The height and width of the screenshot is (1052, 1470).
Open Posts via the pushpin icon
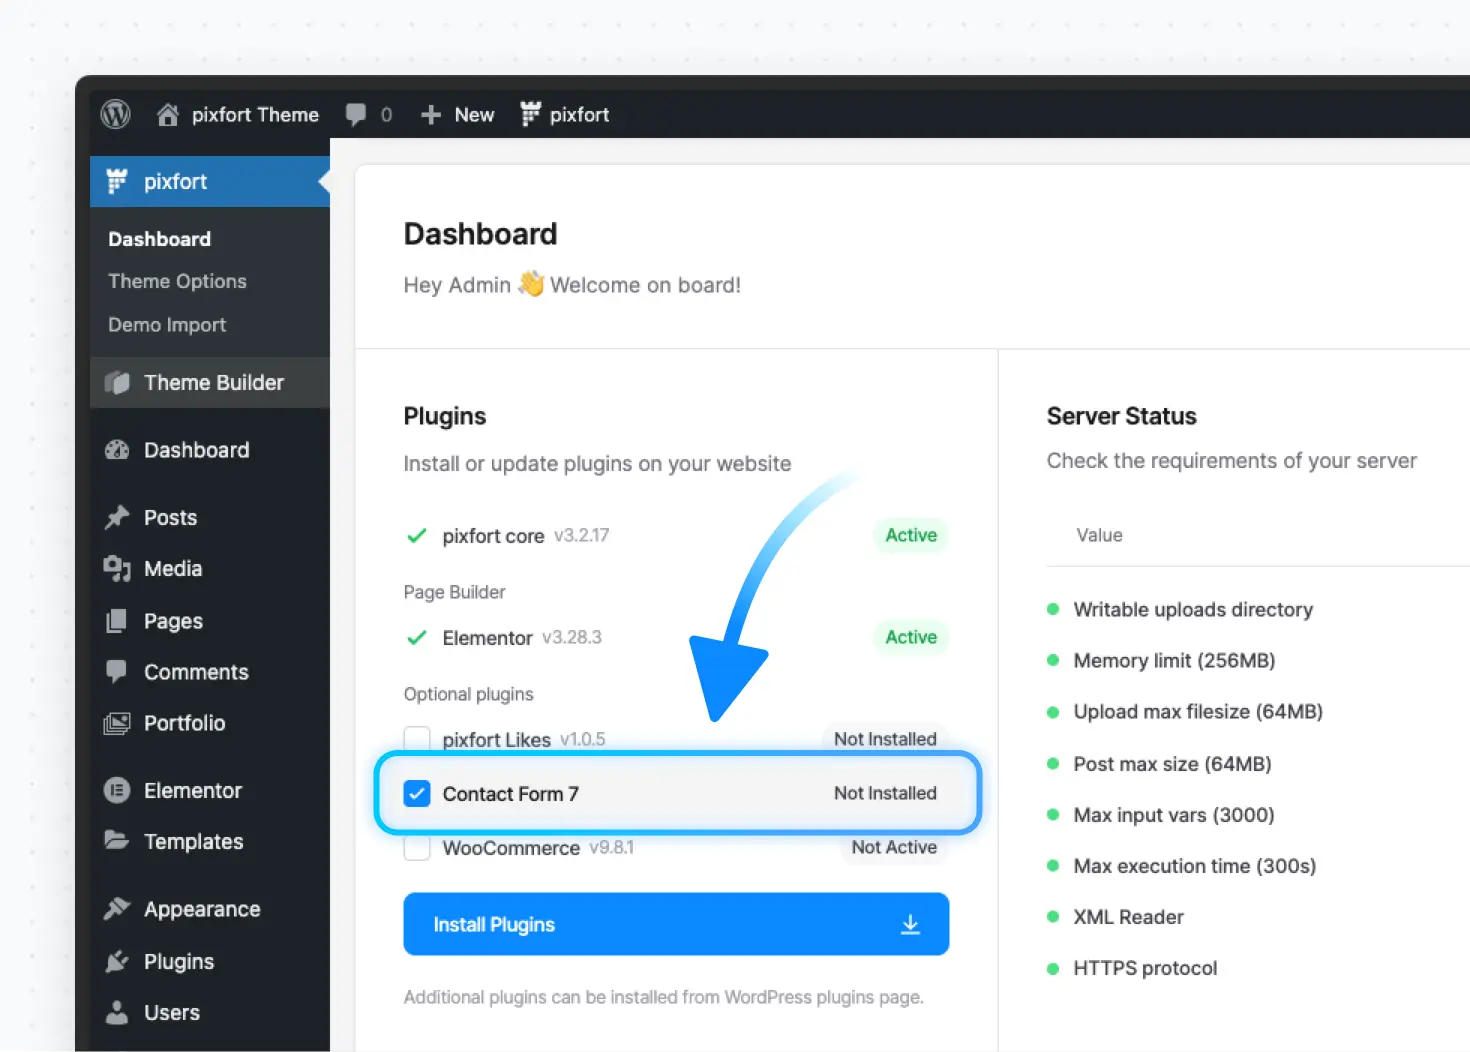(x=117, y=517)
